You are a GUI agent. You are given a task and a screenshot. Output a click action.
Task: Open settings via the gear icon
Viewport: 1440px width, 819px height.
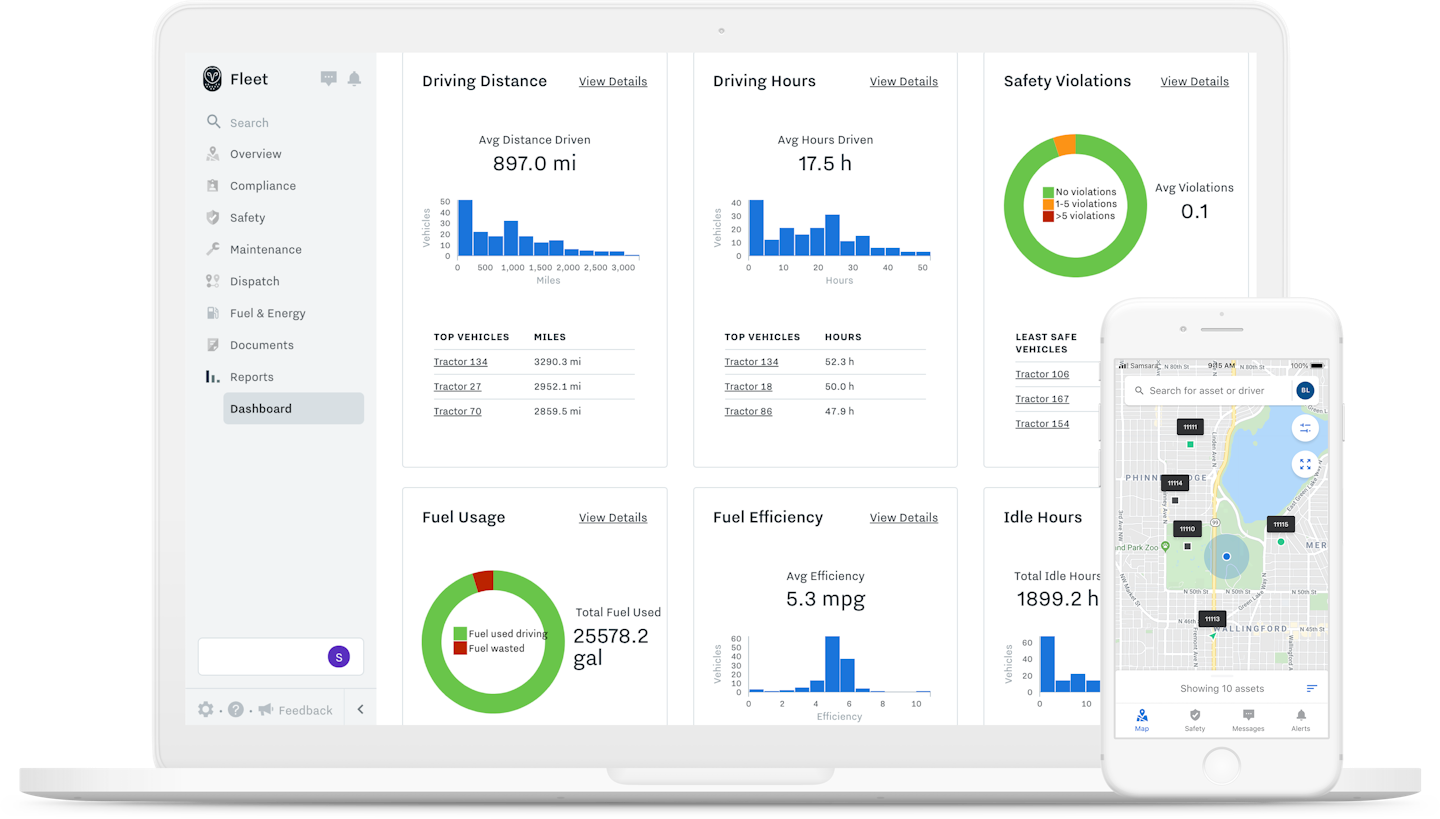coord(206,709)
